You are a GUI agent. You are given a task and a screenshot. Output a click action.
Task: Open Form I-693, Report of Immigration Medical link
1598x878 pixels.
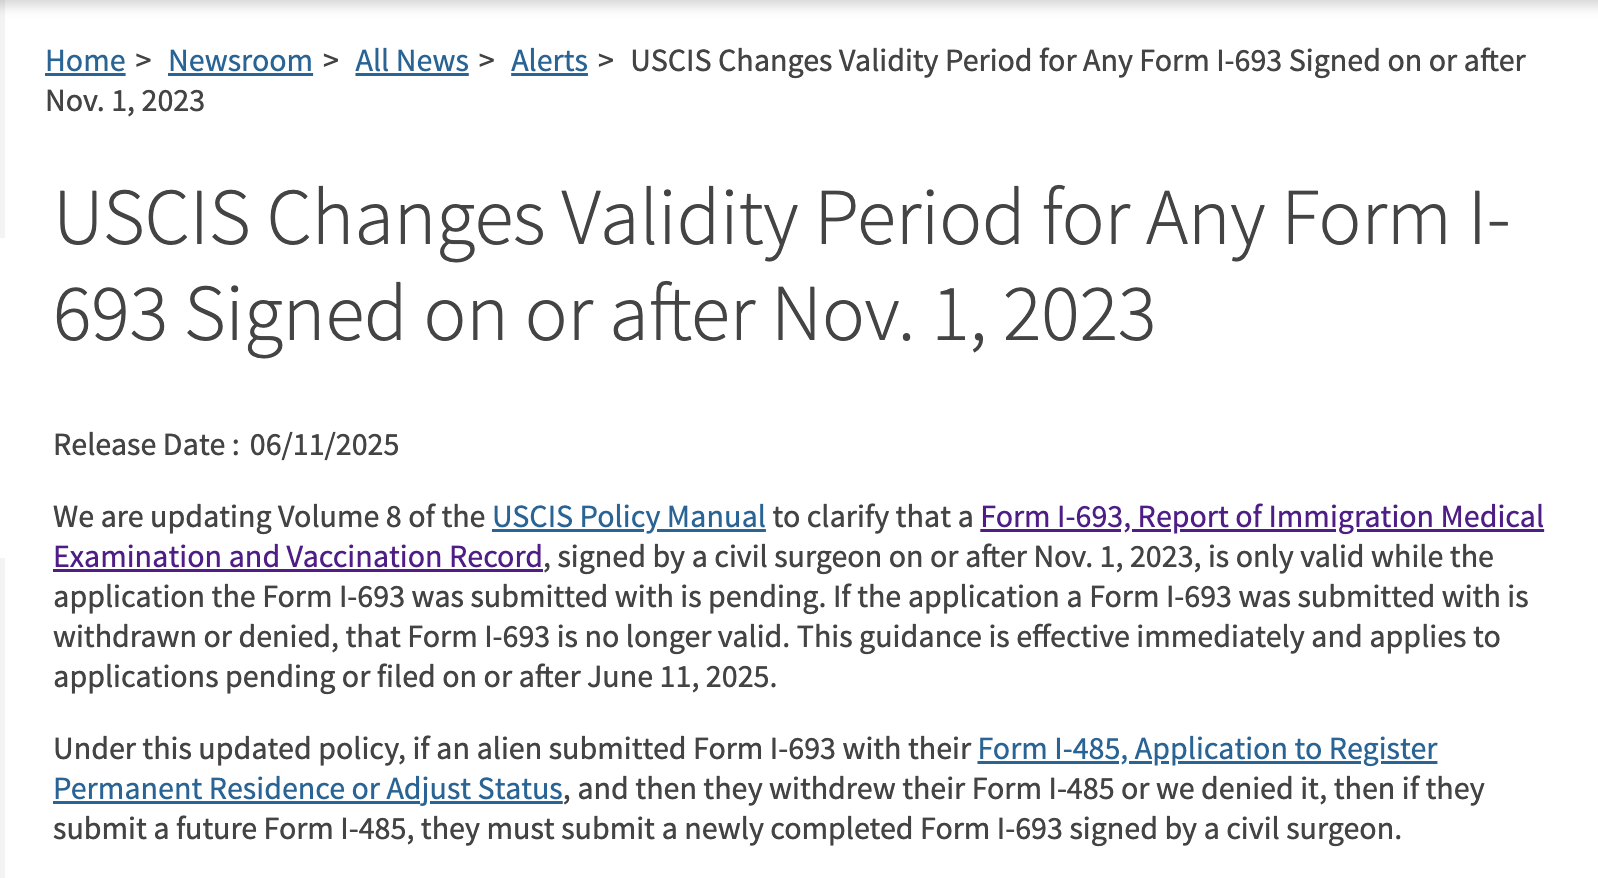click(1262, 517)
